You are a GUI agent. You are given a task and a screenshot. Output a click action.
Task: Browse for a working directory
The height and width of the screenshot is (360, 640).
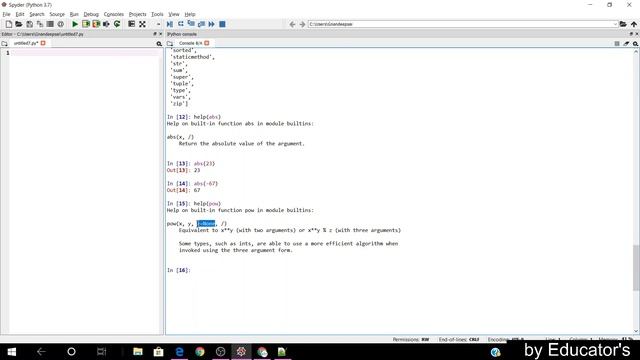click(623, 24)
